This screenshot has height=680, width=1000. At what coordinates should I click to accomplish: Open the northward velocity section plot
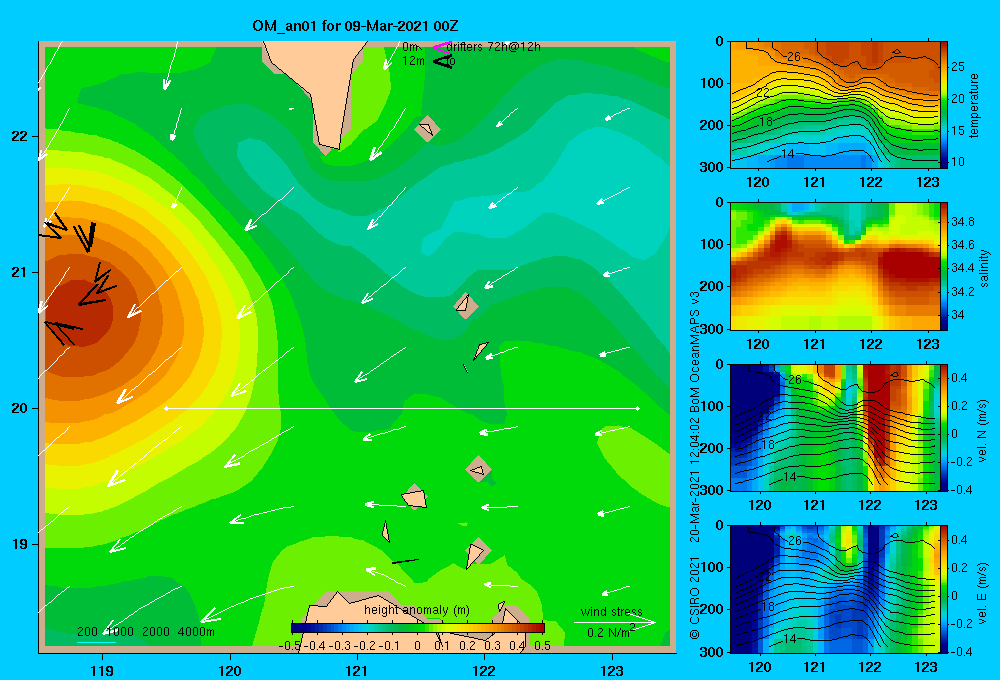[x=834, y=427]
